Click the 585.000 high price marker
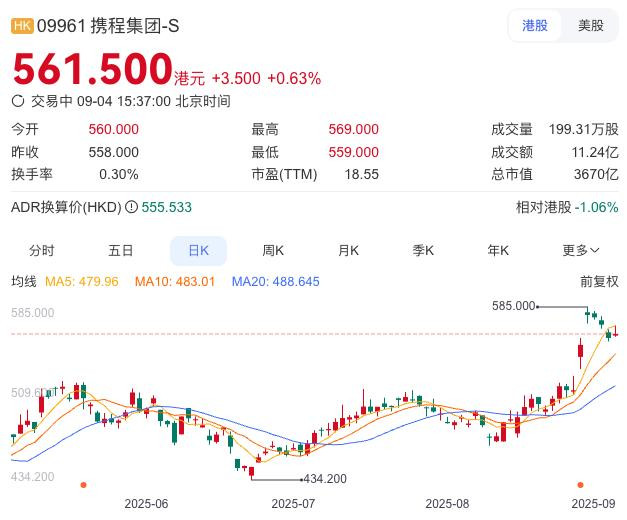The height and width of the screenshot is (520, 627). pyautogui.click(x=513, y=306)
